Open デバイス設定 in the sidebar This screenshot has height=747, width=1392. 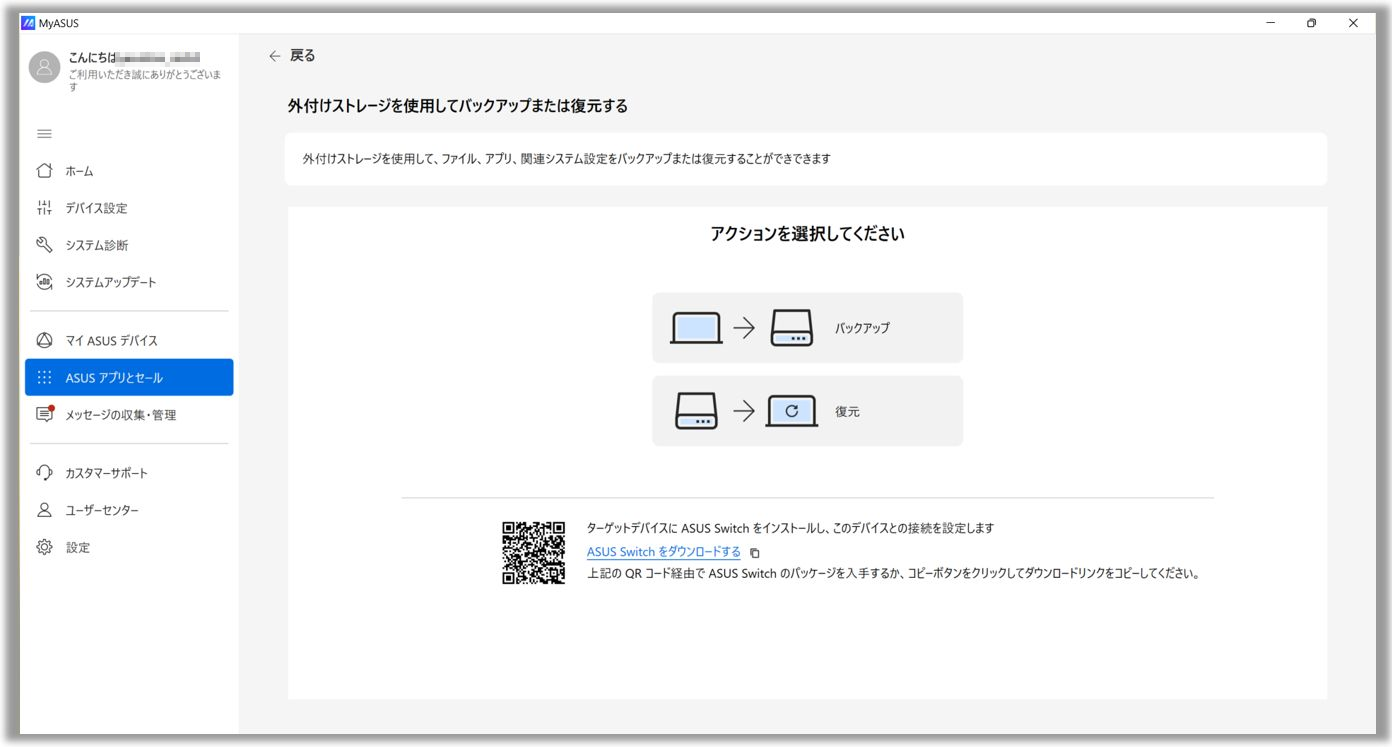[129, 208]
